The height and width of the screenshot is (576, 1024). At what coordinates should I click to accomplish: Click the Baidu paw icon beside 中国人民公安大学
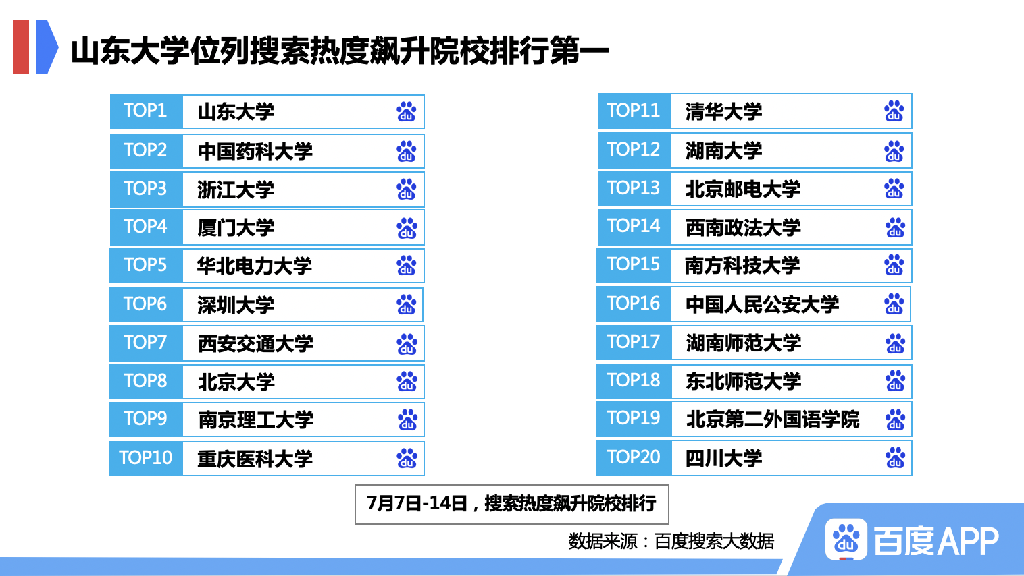tap(893, 304)
